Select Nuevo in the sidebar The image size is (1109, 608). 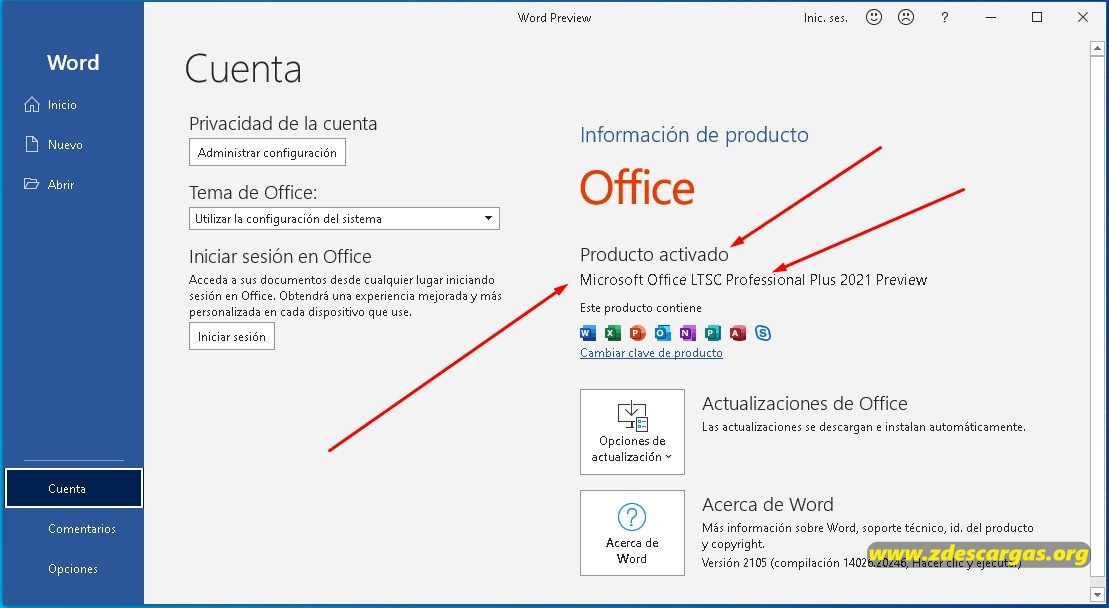(72, 144)
